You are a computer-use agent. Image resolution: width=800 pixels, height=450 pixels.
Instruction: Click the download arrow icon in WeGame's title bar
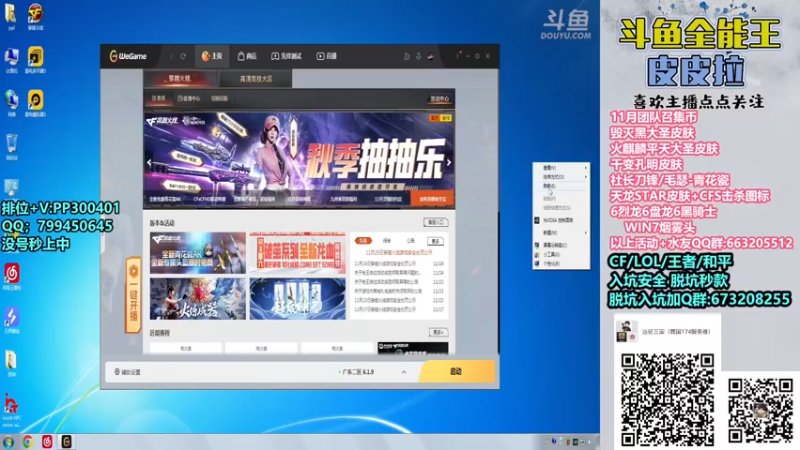click(x=418, y=56)
